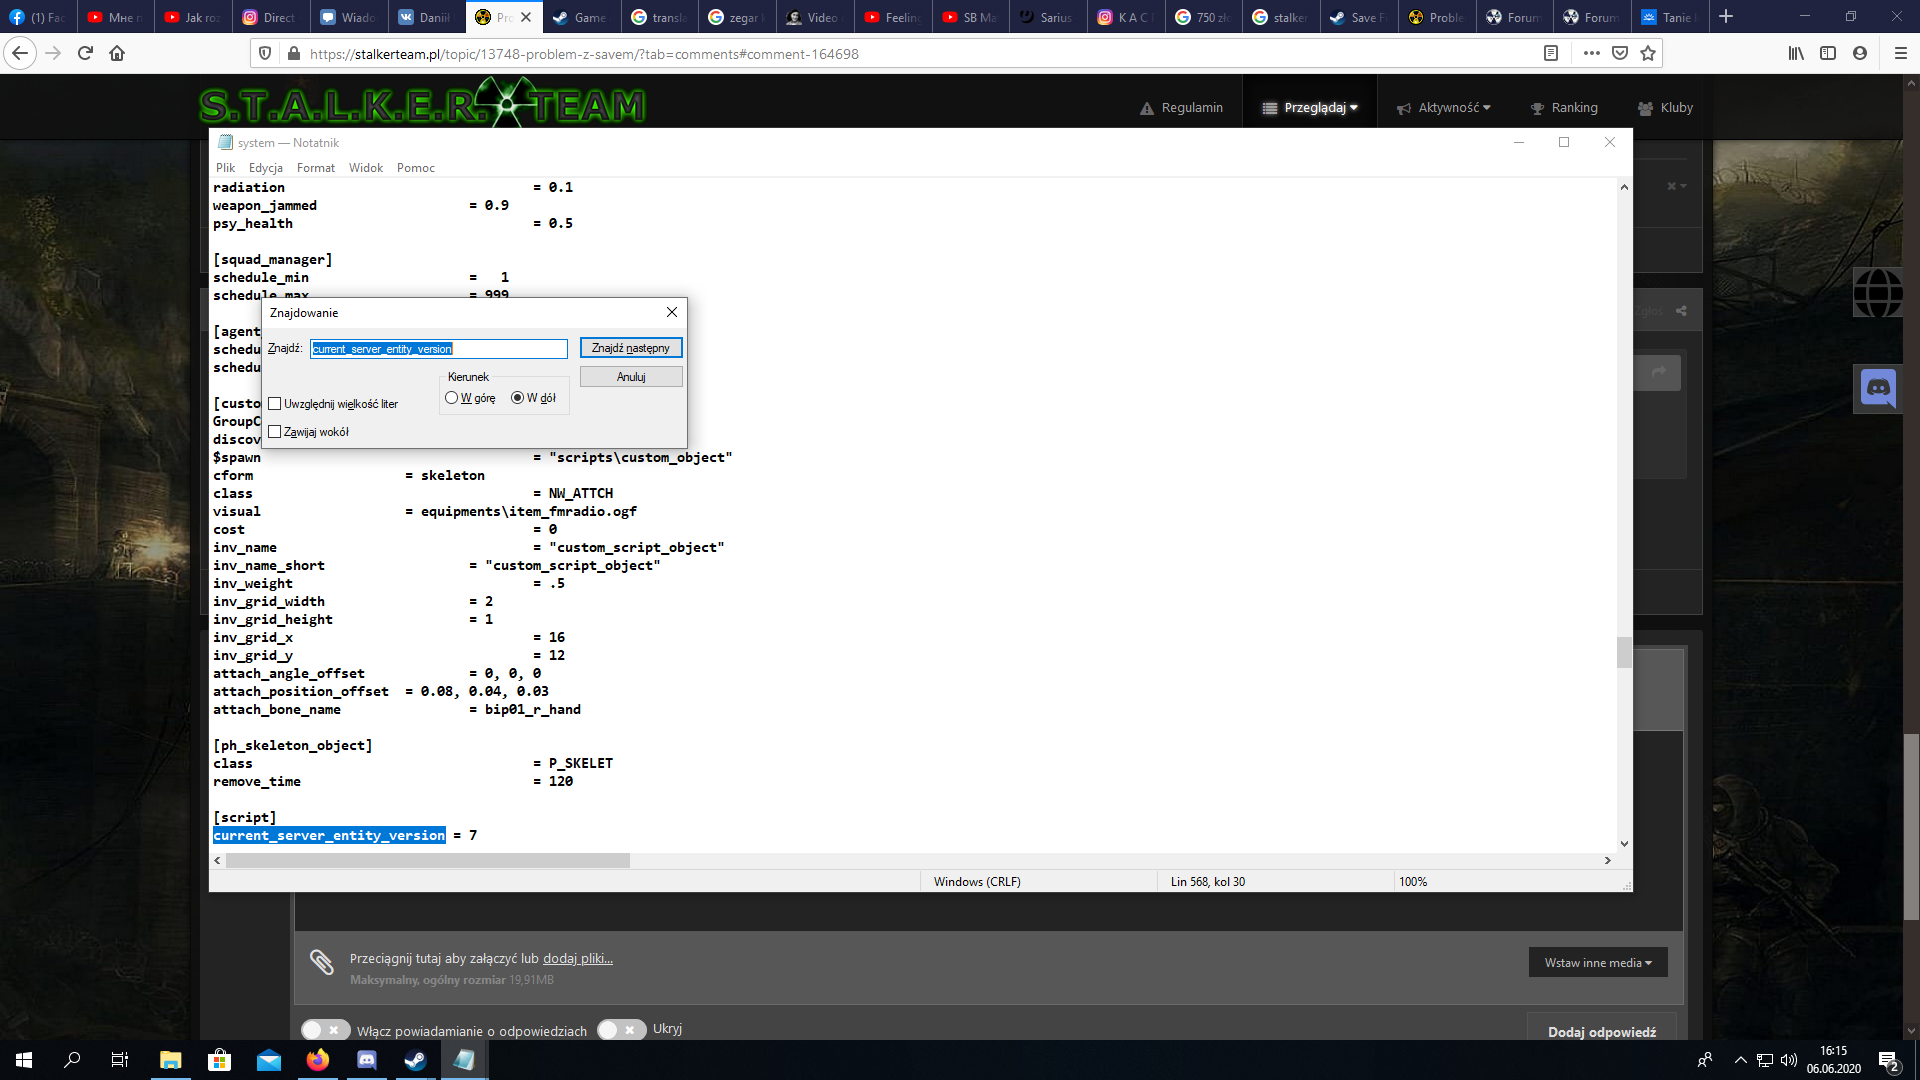
Task: Open the Firefox hamburger menu
Action: (x=1900, y=53)
